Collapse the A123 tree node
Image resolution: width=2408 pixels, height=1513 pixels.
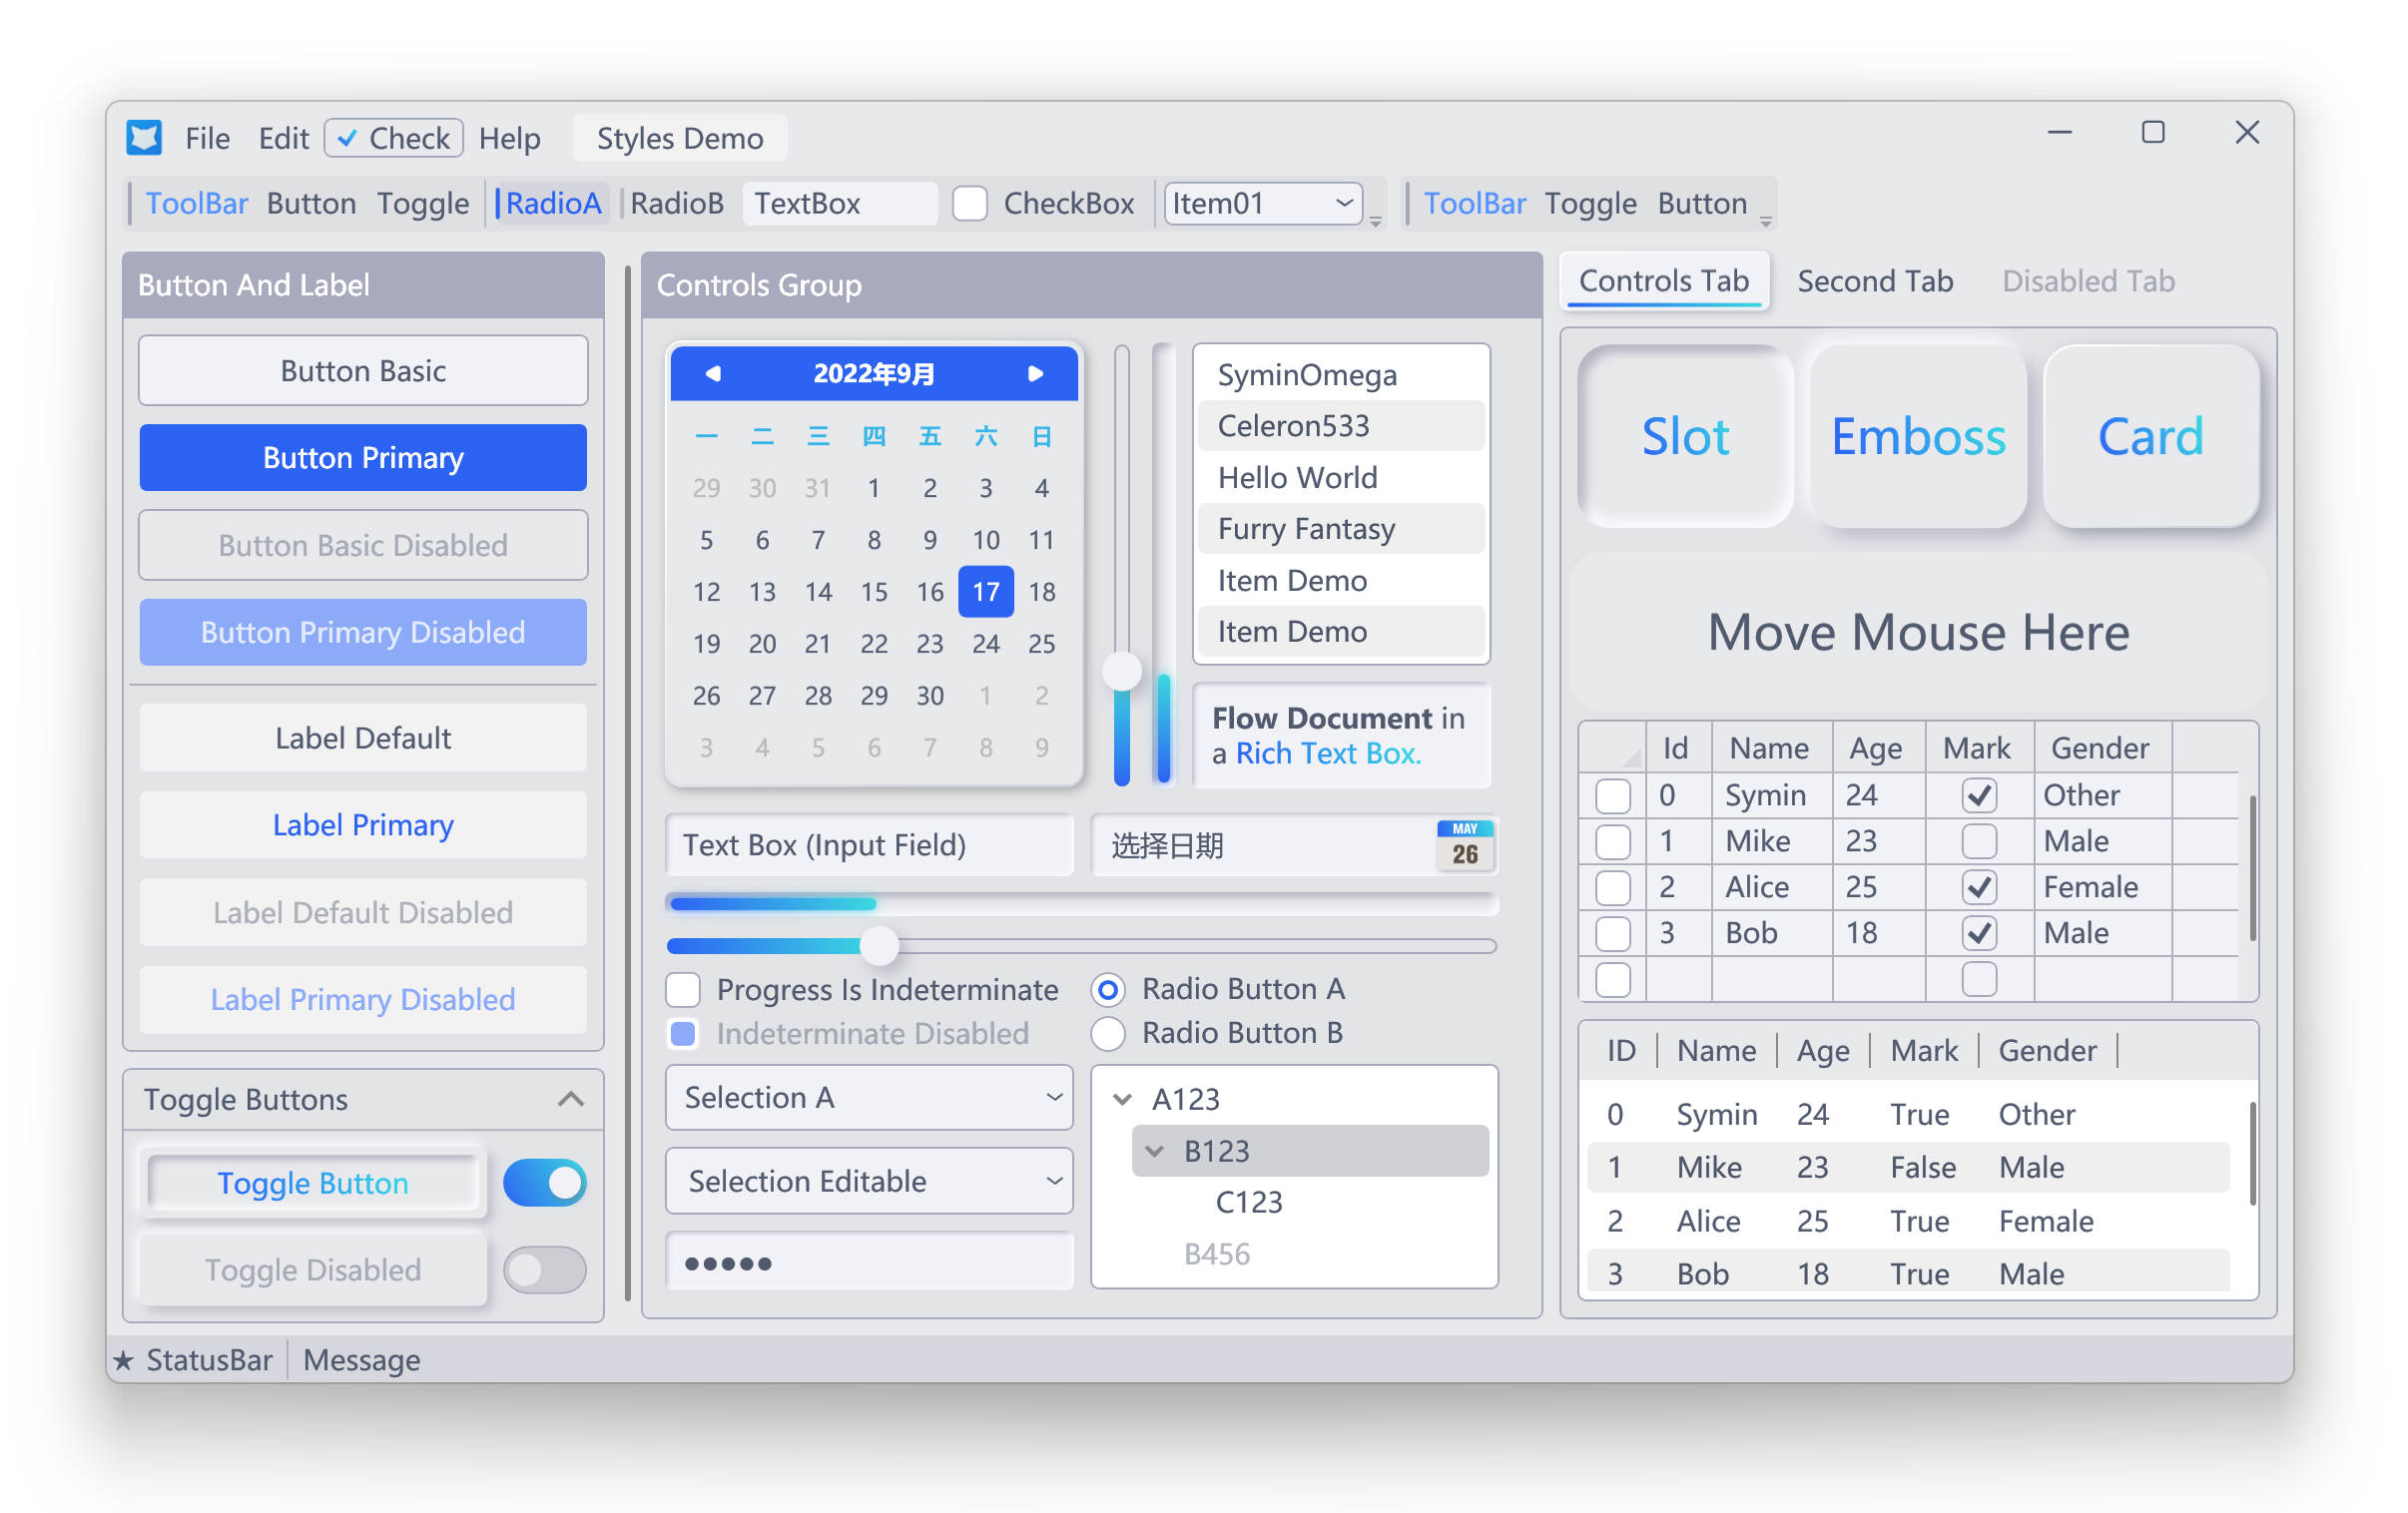click(1122, 1099)
